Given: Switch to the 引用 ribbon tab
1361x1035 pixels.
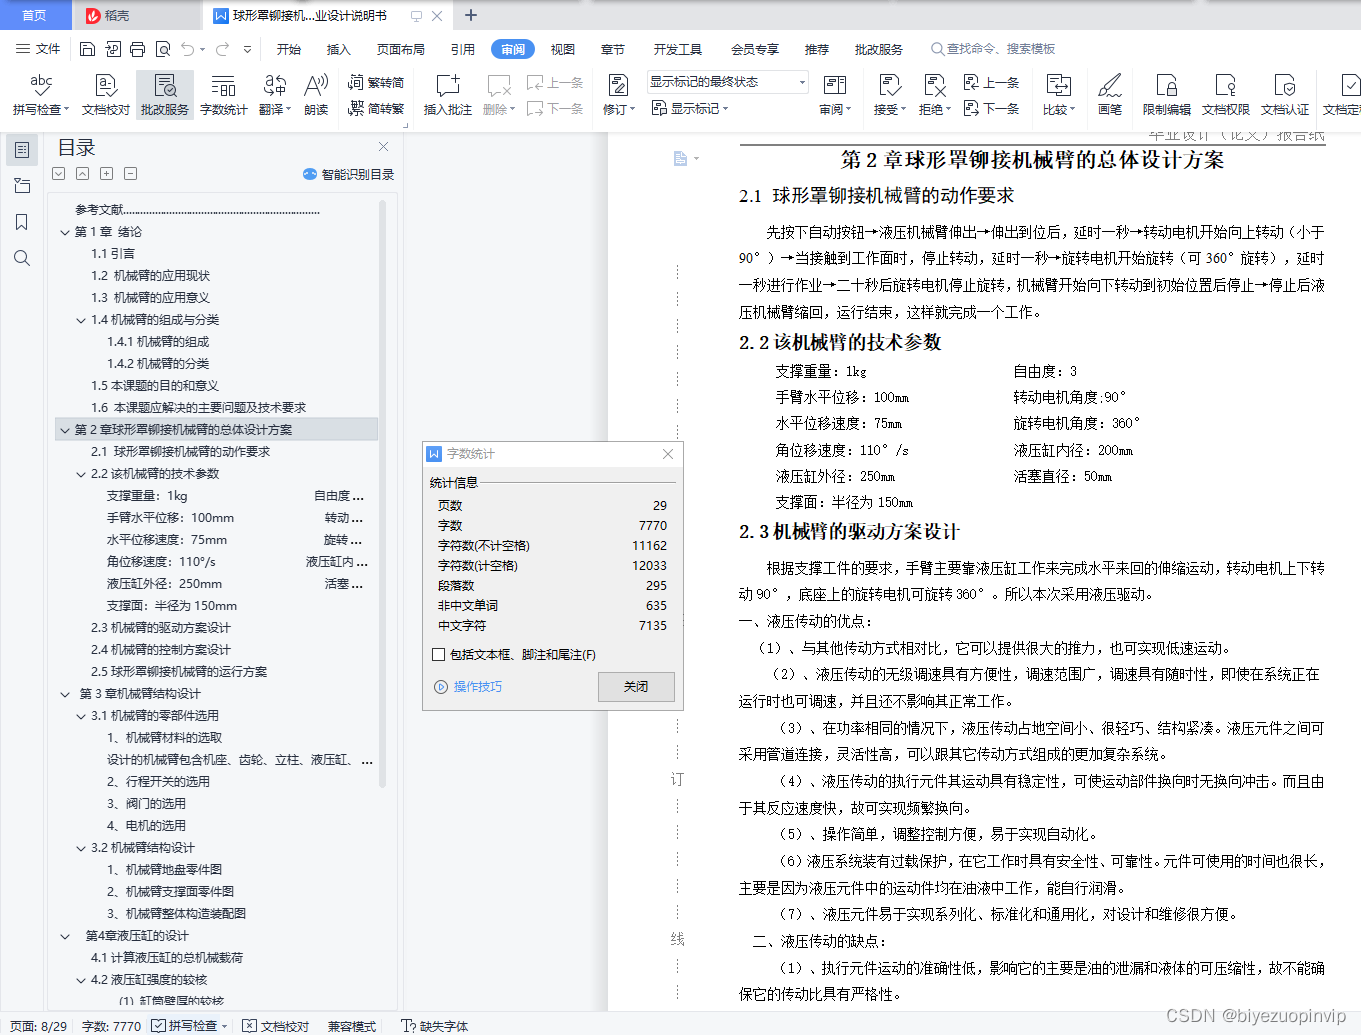Looking at the screenshot, I should 462,49.
